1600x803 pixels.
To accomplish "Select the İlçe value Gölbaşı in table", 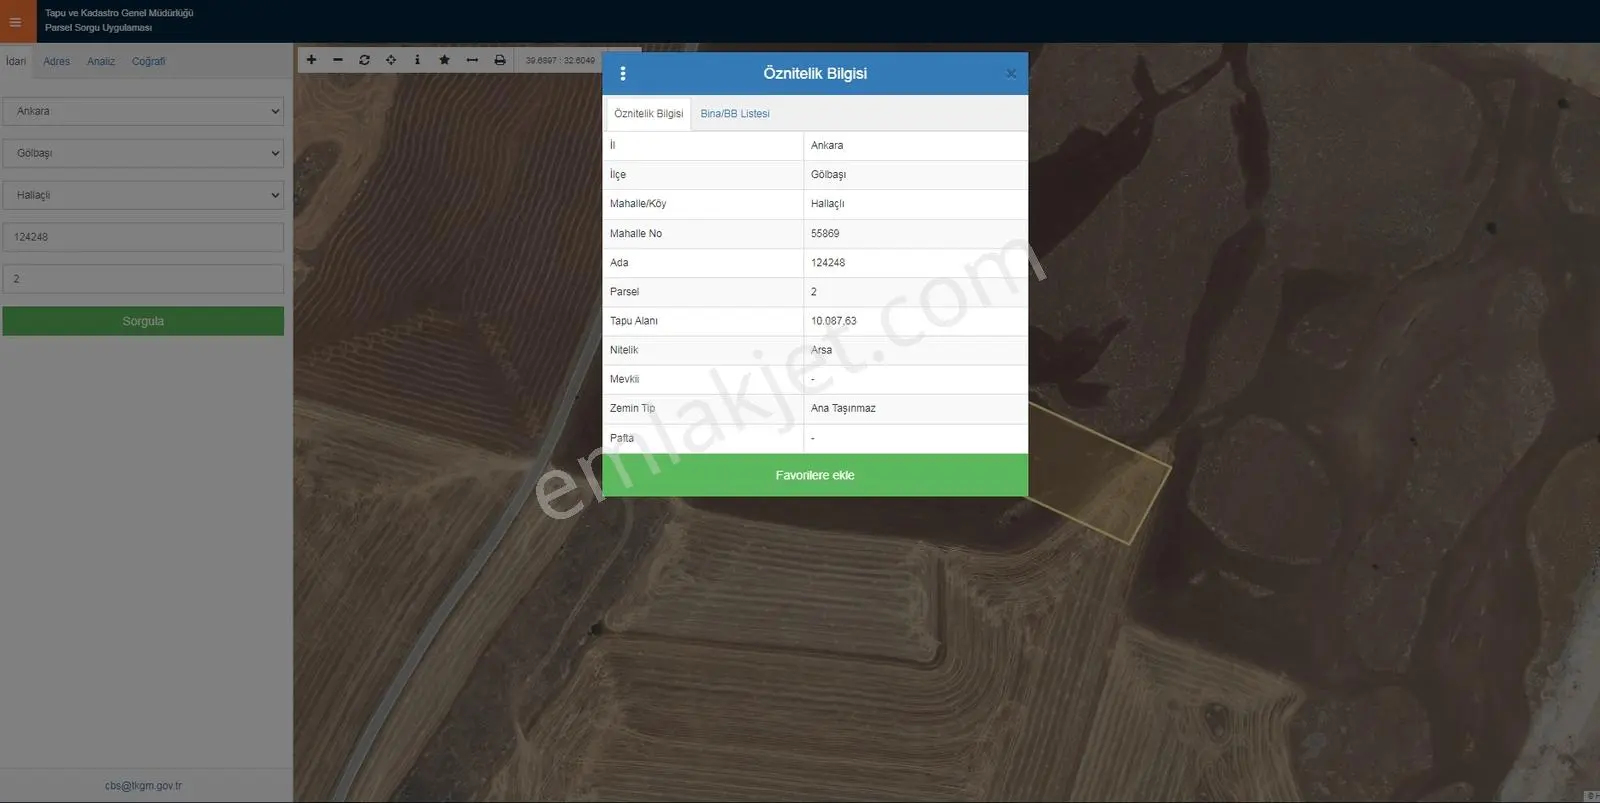I will pos(828,175).
